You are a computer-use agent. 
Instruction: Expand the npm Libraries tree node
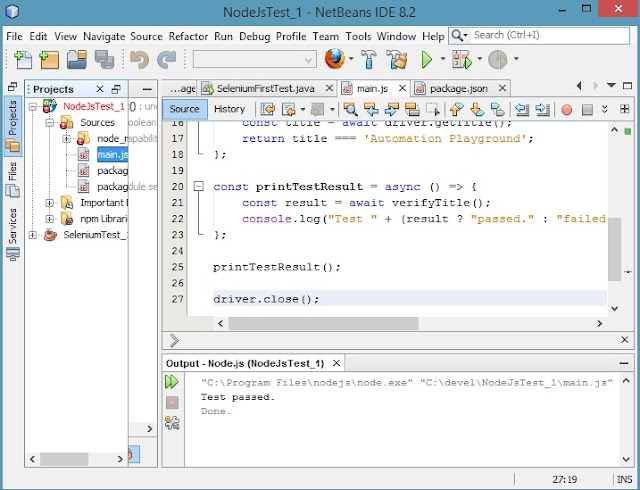[49, 219]
